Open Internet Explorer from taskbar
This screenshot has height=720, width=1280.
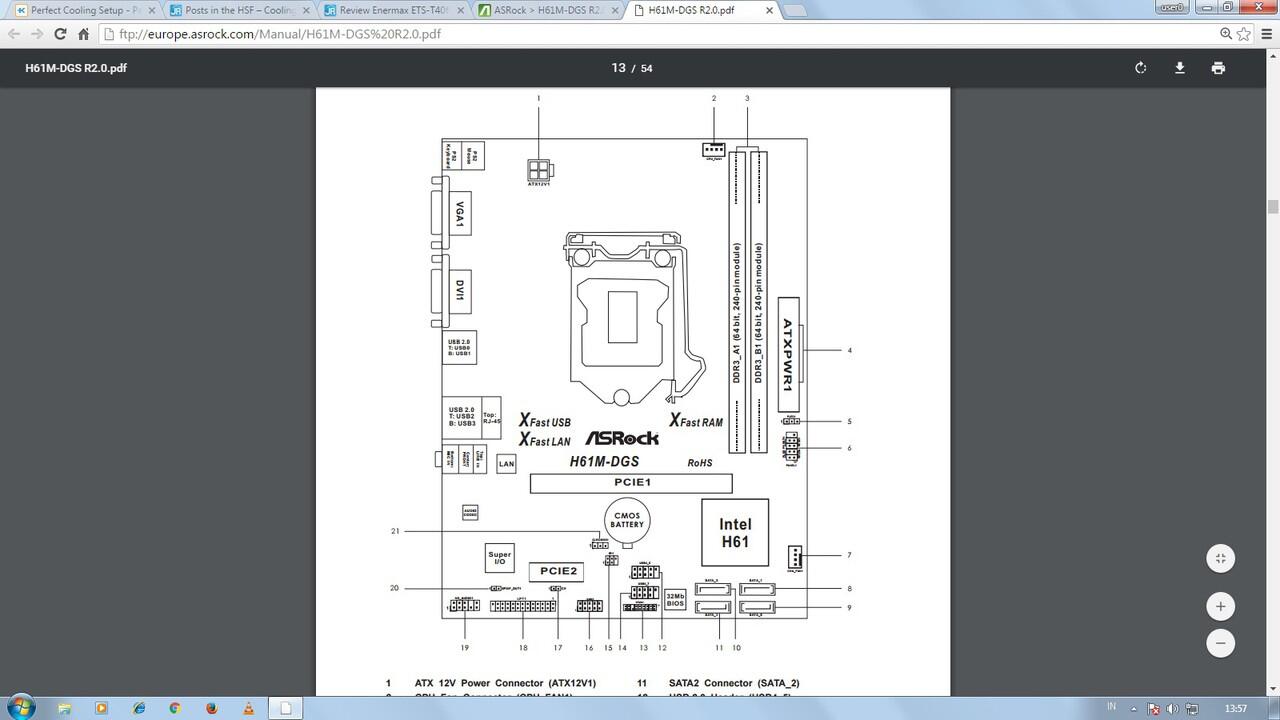point(138,708)
